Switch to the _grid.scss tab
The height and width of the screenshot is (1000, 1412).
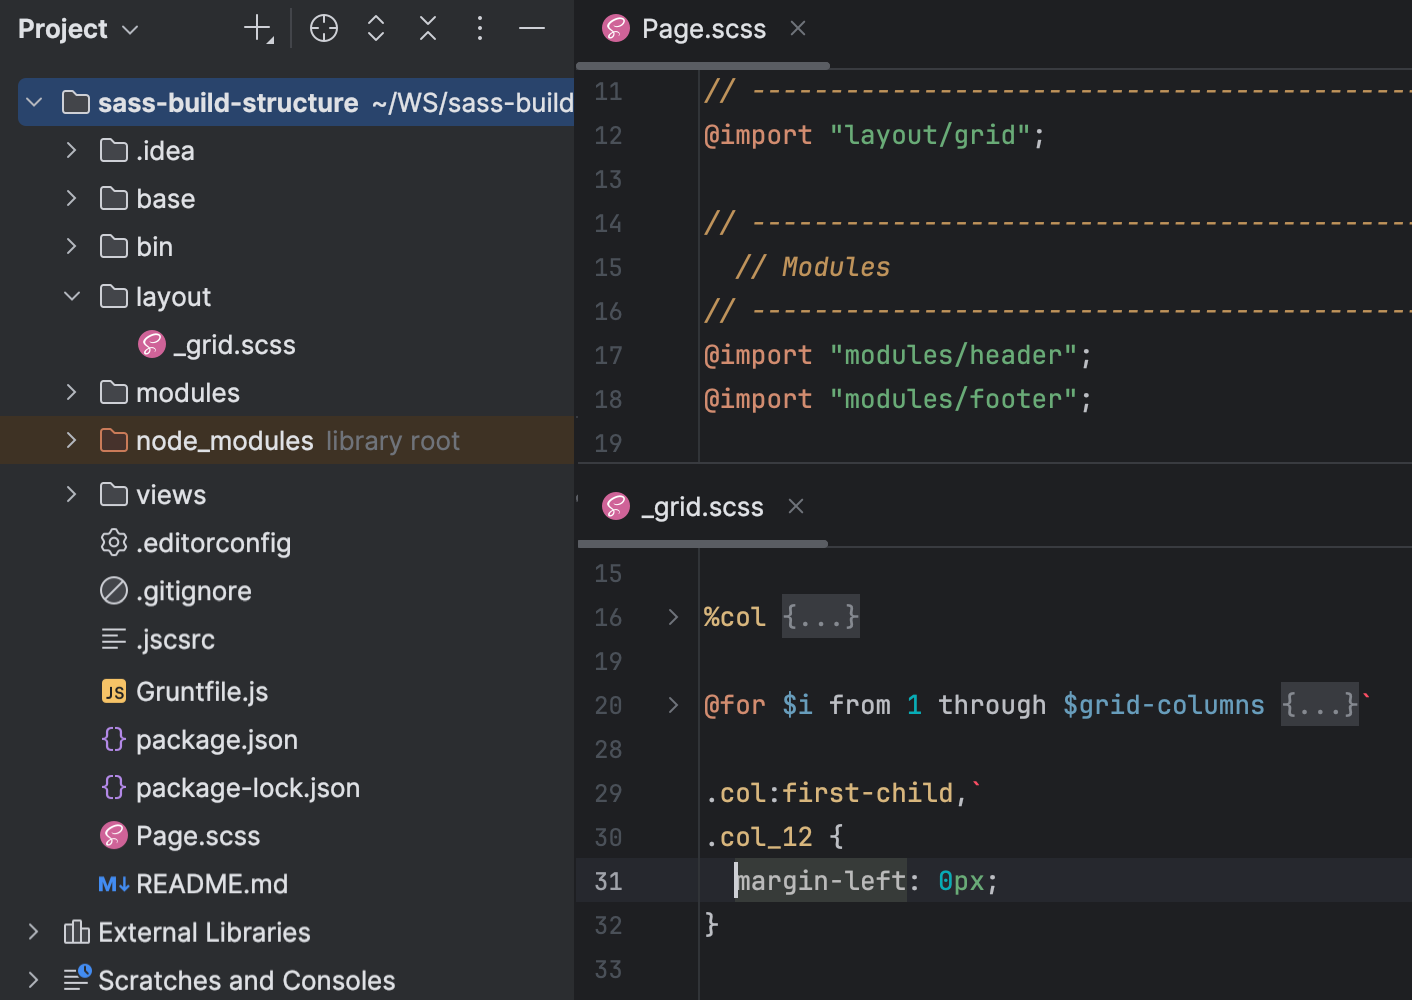tap(700, 506)
